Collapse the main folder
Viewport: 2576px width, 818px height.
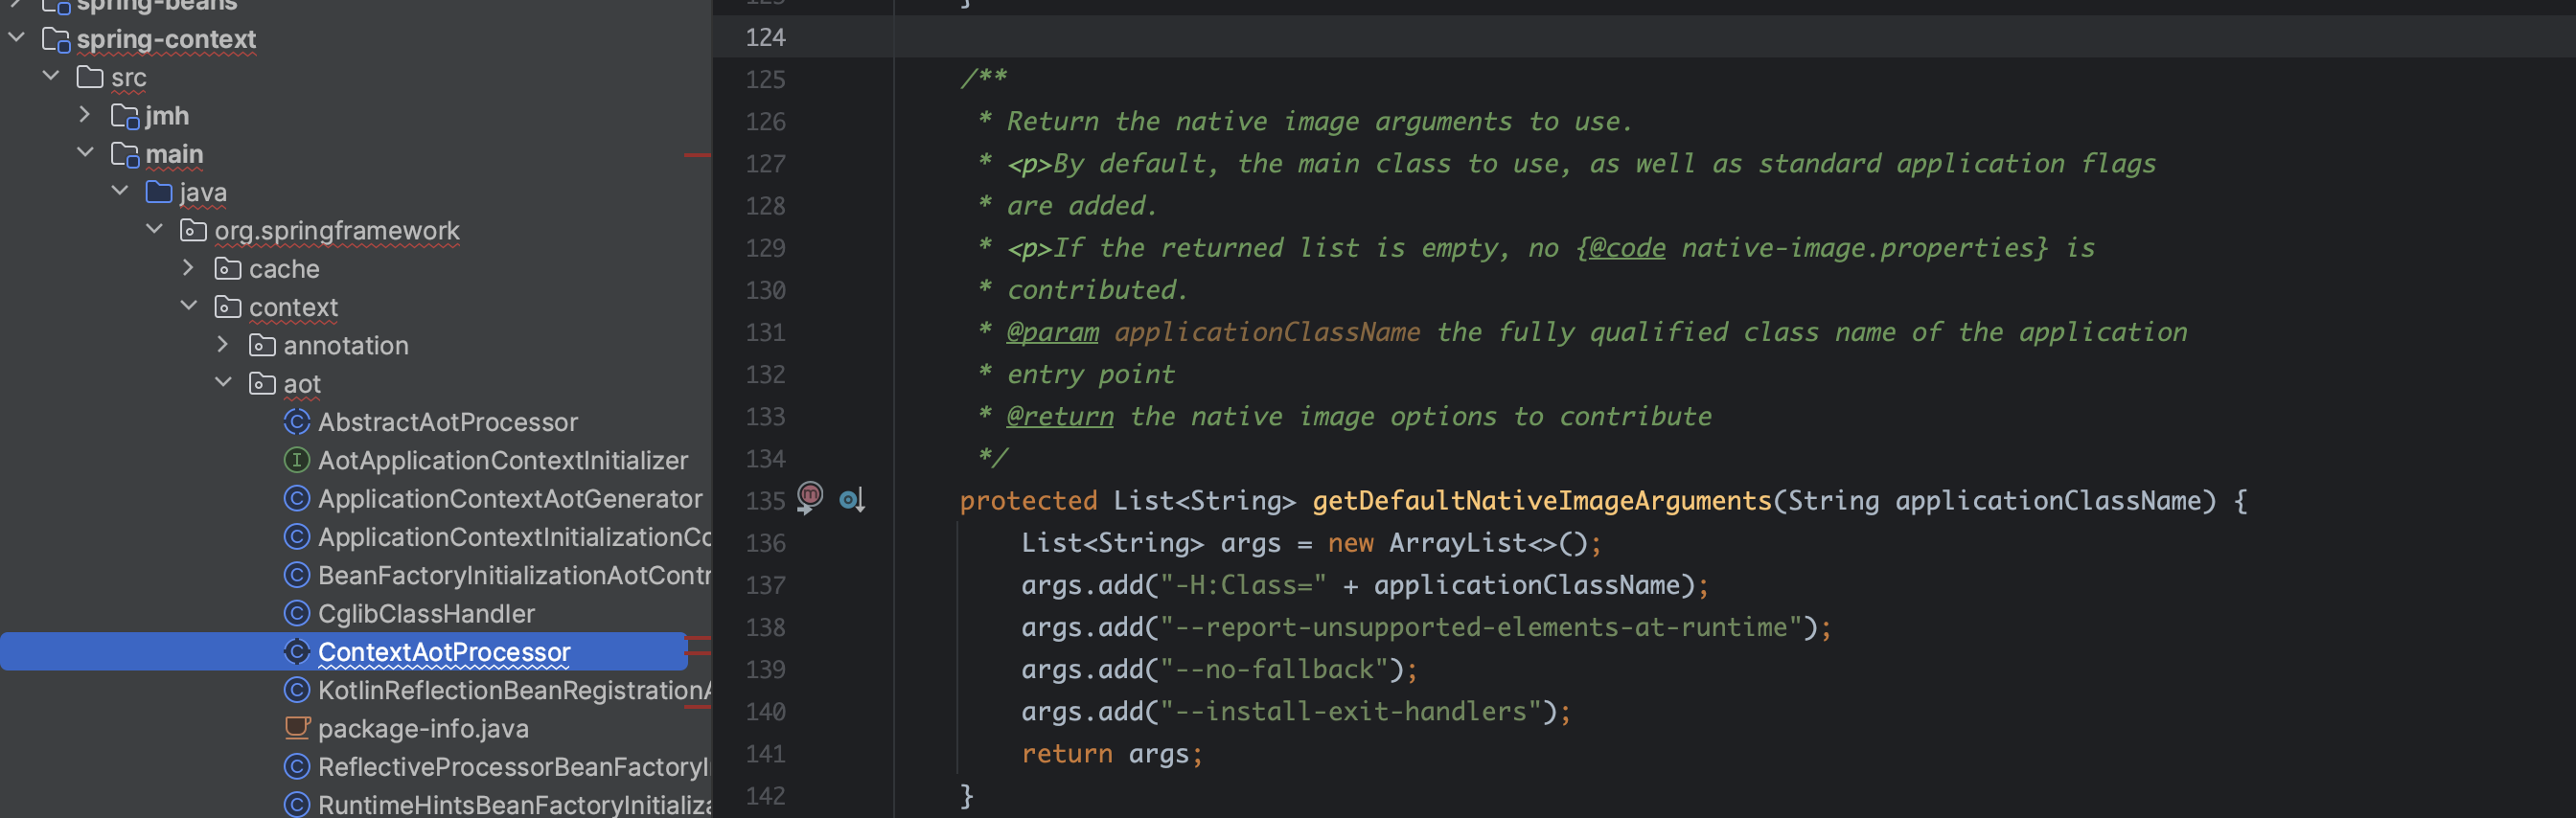[85, 153]
